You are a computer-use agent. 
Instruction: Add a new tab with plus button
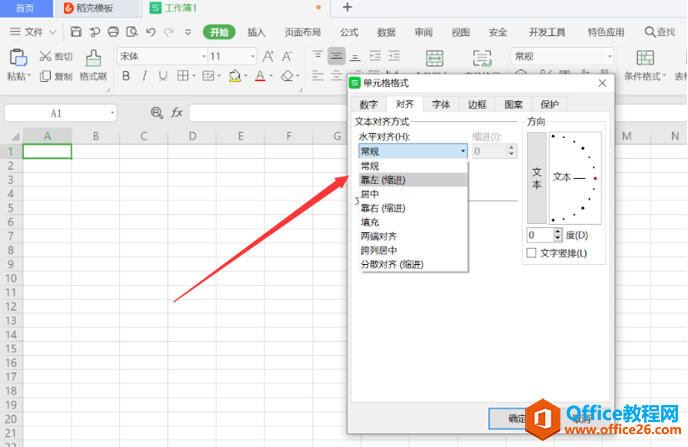(347, 7)
